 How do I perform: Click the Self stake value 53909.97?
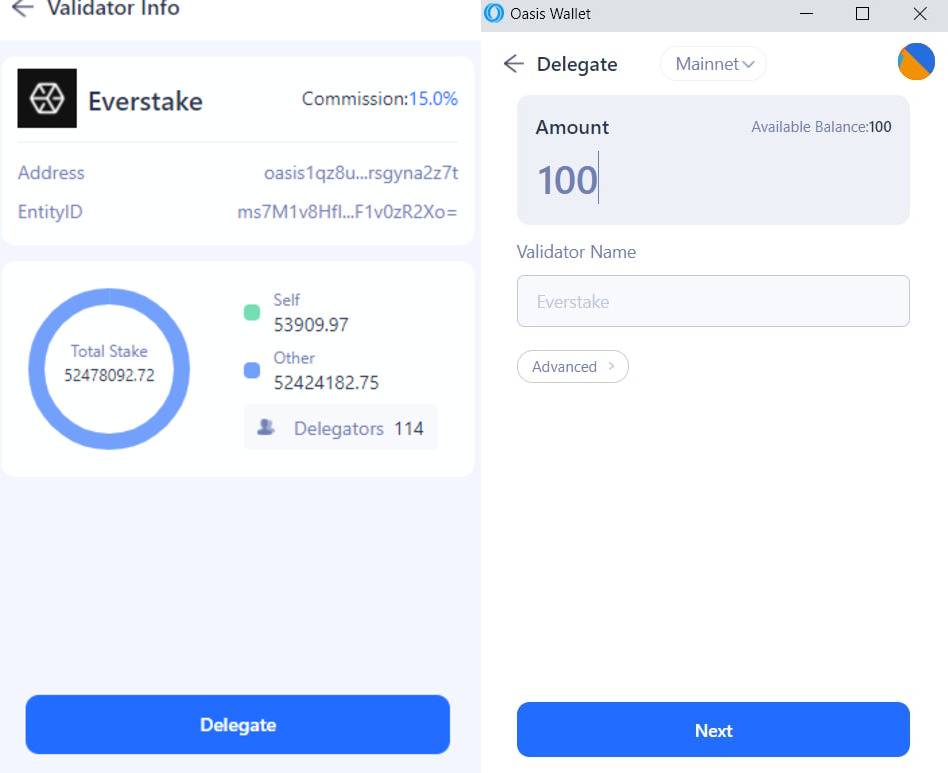pyautogui.click(x=311, y=325)
